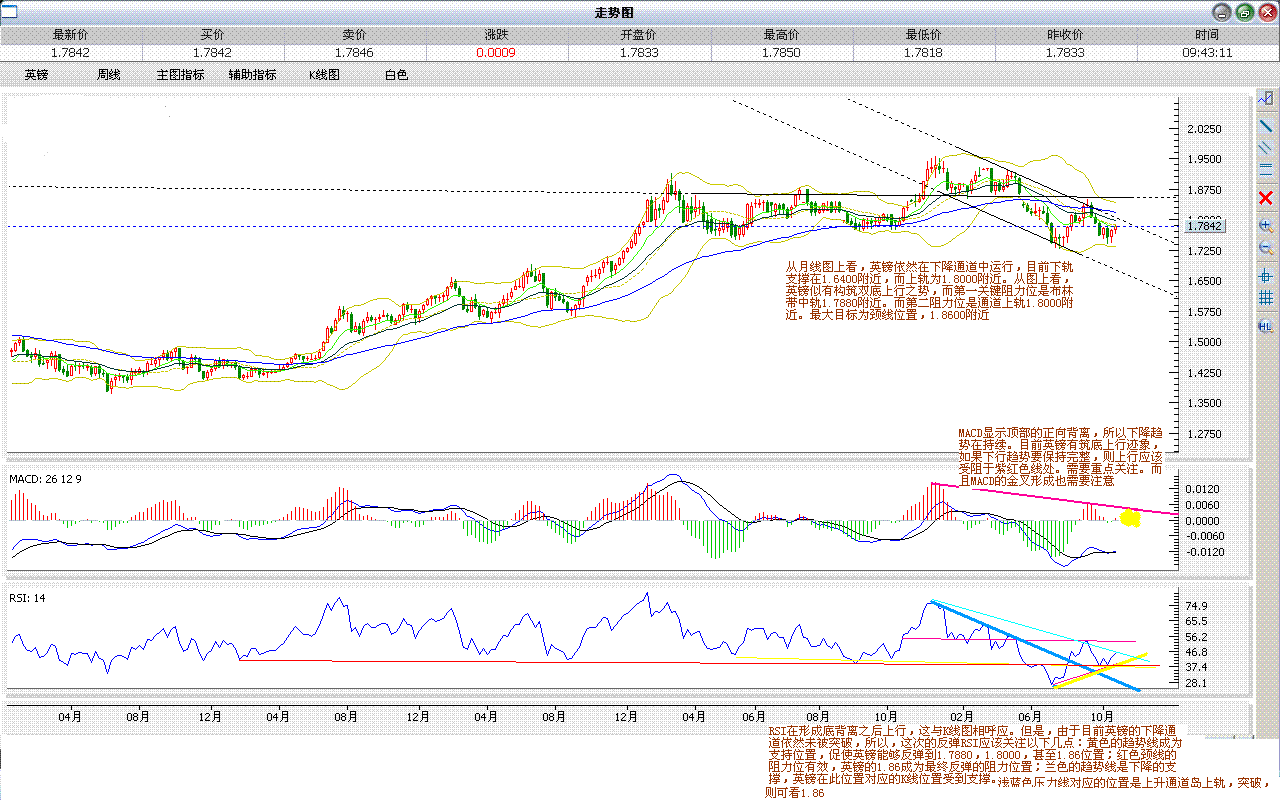
Task: Open the 主图指标 main indicator menu
Action: point(180,75)
